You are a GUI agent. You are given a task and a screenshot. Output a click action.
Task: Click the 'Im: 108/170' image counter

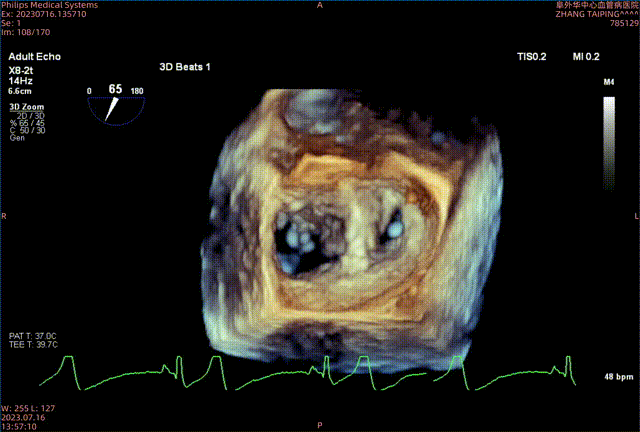point(24,29)
